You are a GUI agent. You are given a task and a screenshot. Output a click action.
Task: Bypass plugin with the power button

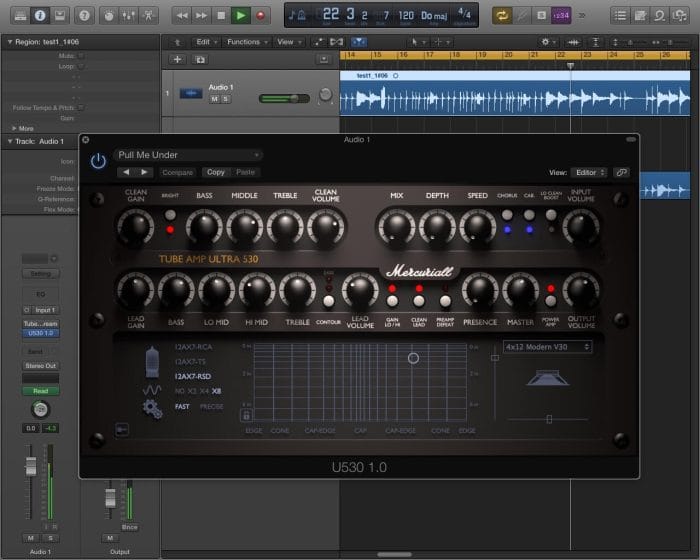coord(98,161)
